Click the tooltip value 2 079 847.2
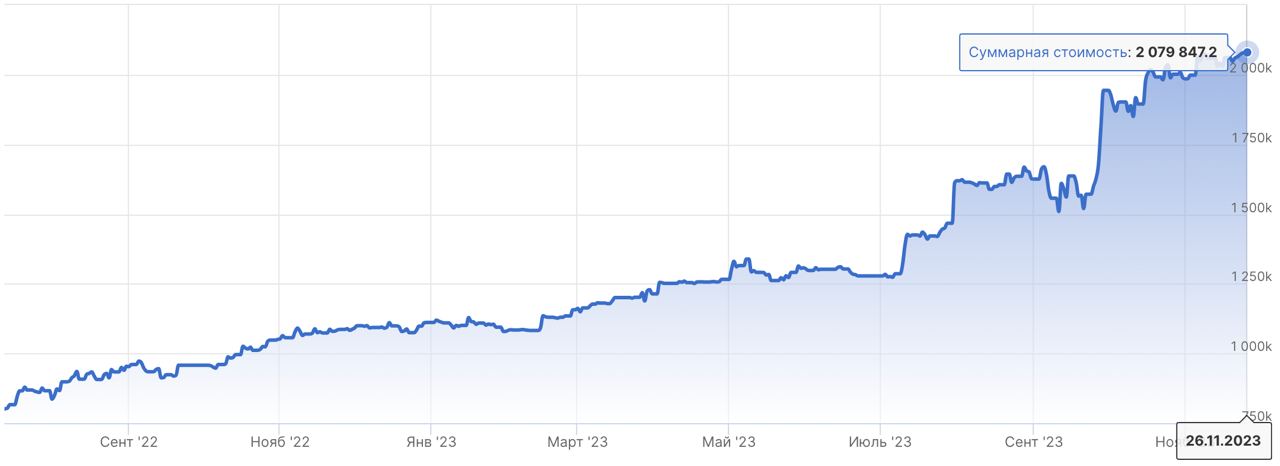Viewport: 1280px width, 466px height. (x=1176, y=52)
